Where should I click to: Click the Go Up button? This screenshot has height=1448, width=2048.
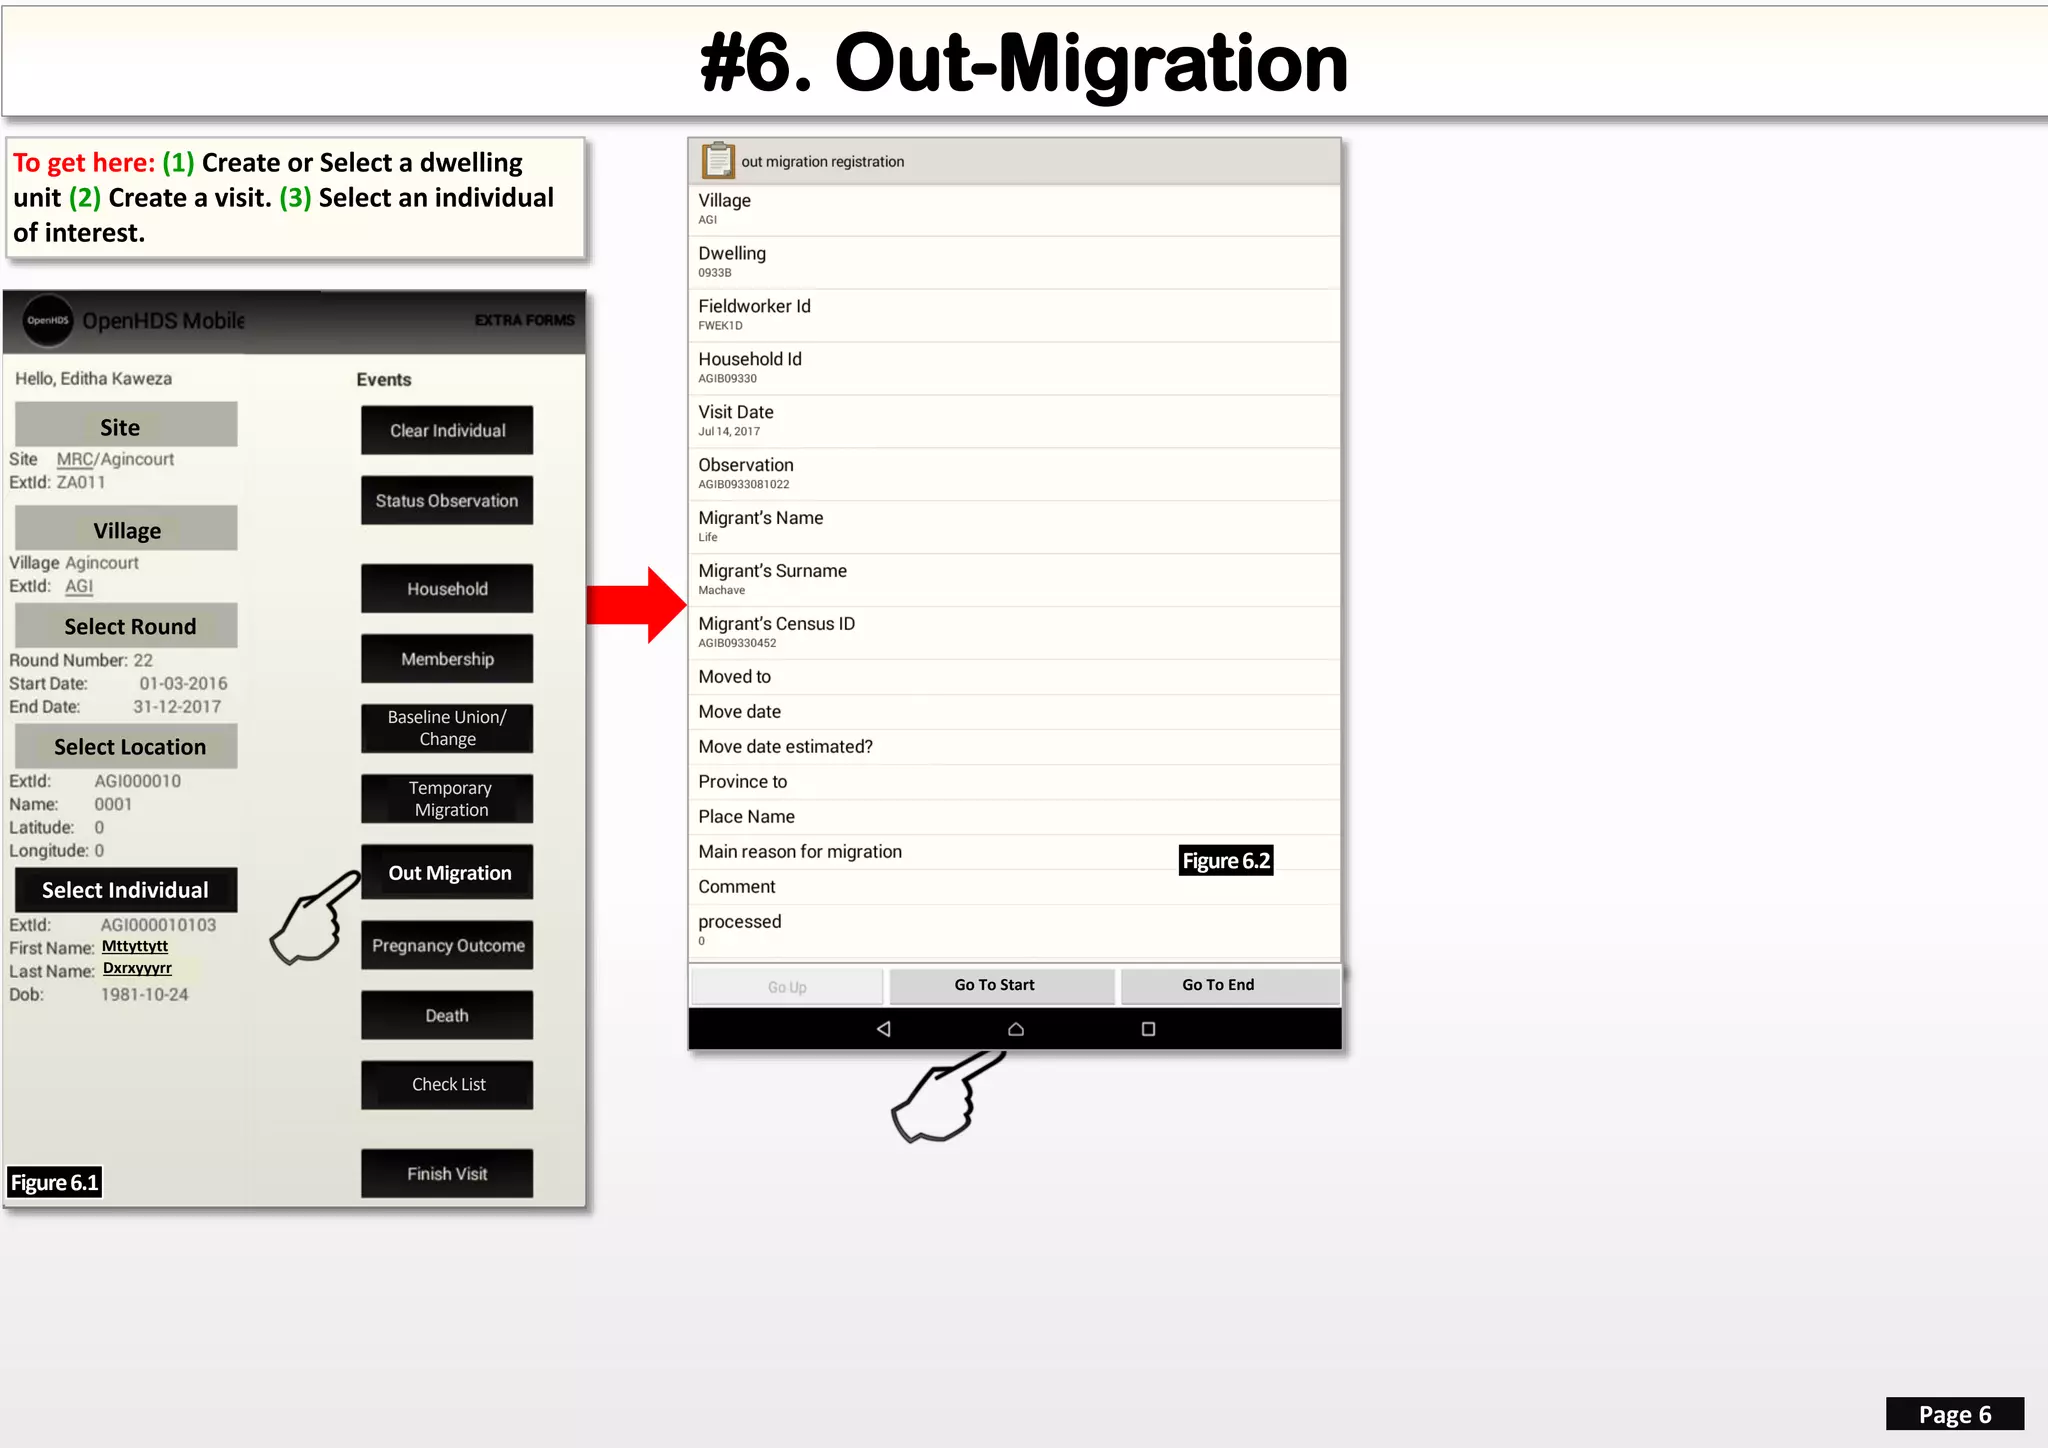pyautogui.click(x=787, y=986)
